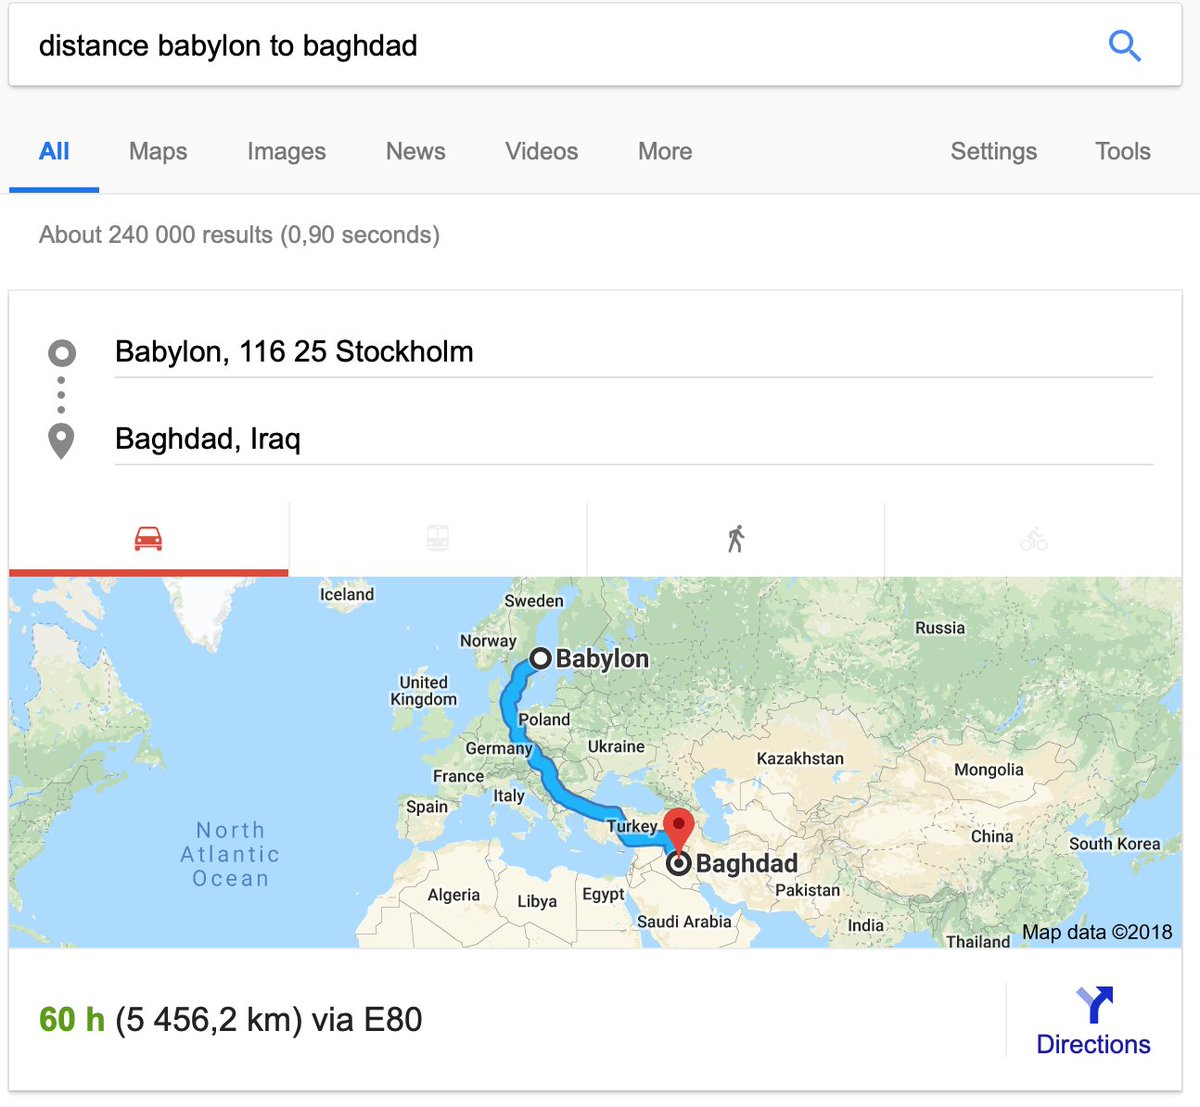
Task: Click the Saudi Arabia label on the map
Action: click(684, 921)
